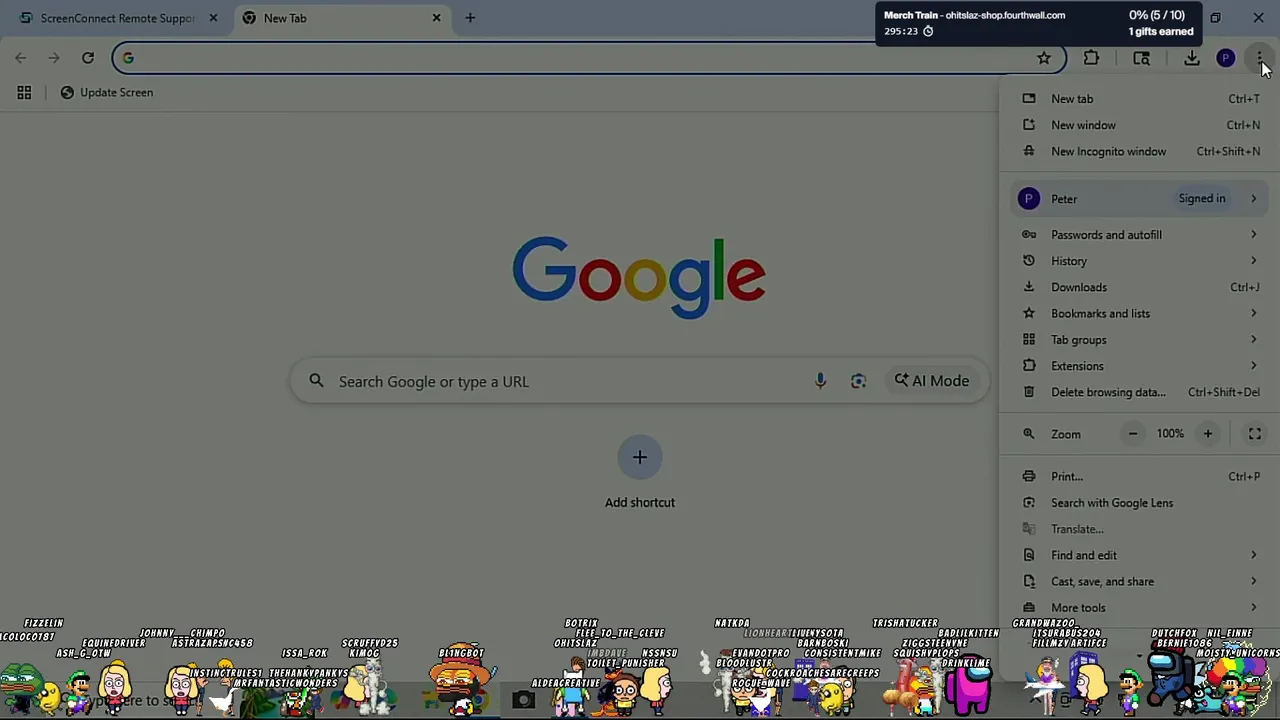Click the Peter profile avatar in toolbar
The height and width of the screenshot is (720, 1280).
pos(1225,58)
